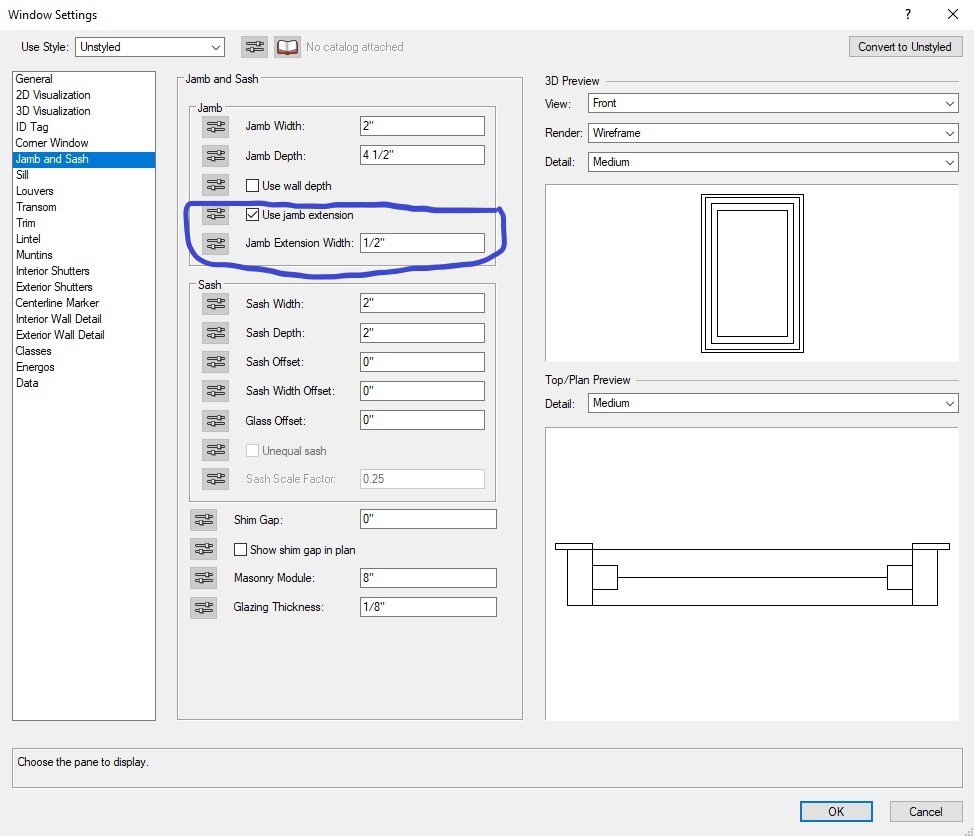The image size is (974, 836).
Task: Click the Jamb Extension Width field
Action: tap(422, 243)
